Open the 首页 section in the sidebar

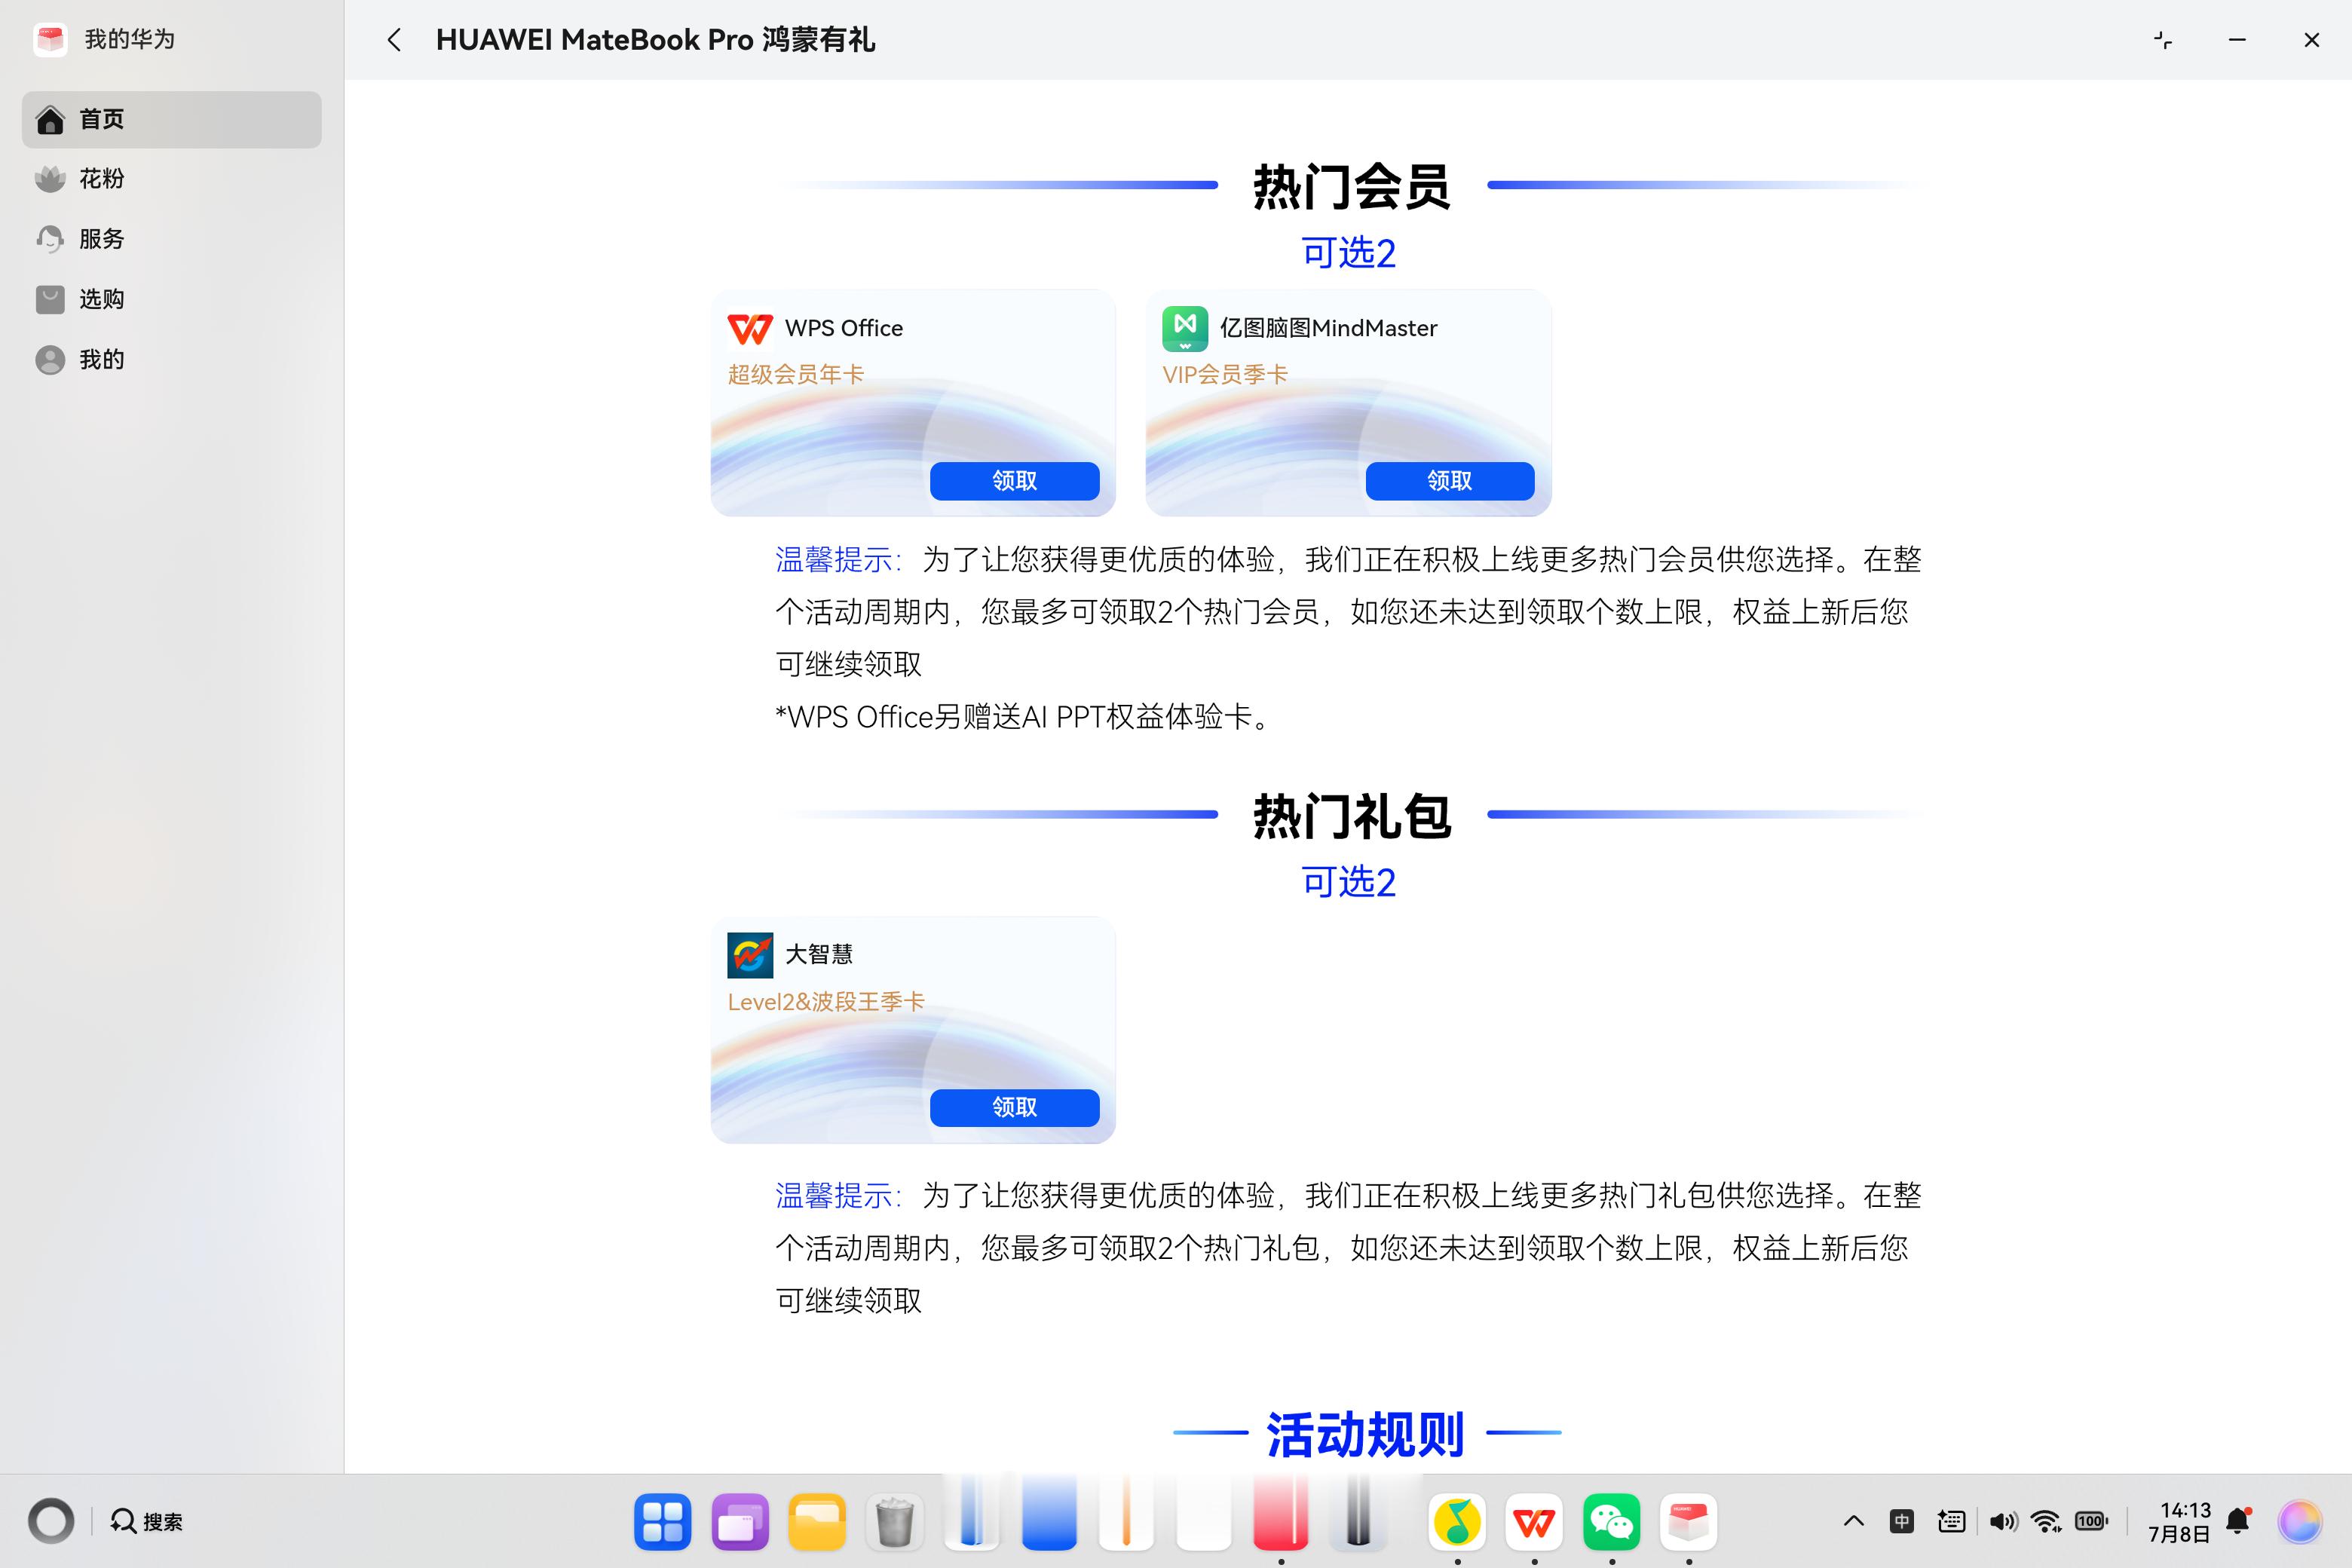pyautogui.click(x=171, y=119)
